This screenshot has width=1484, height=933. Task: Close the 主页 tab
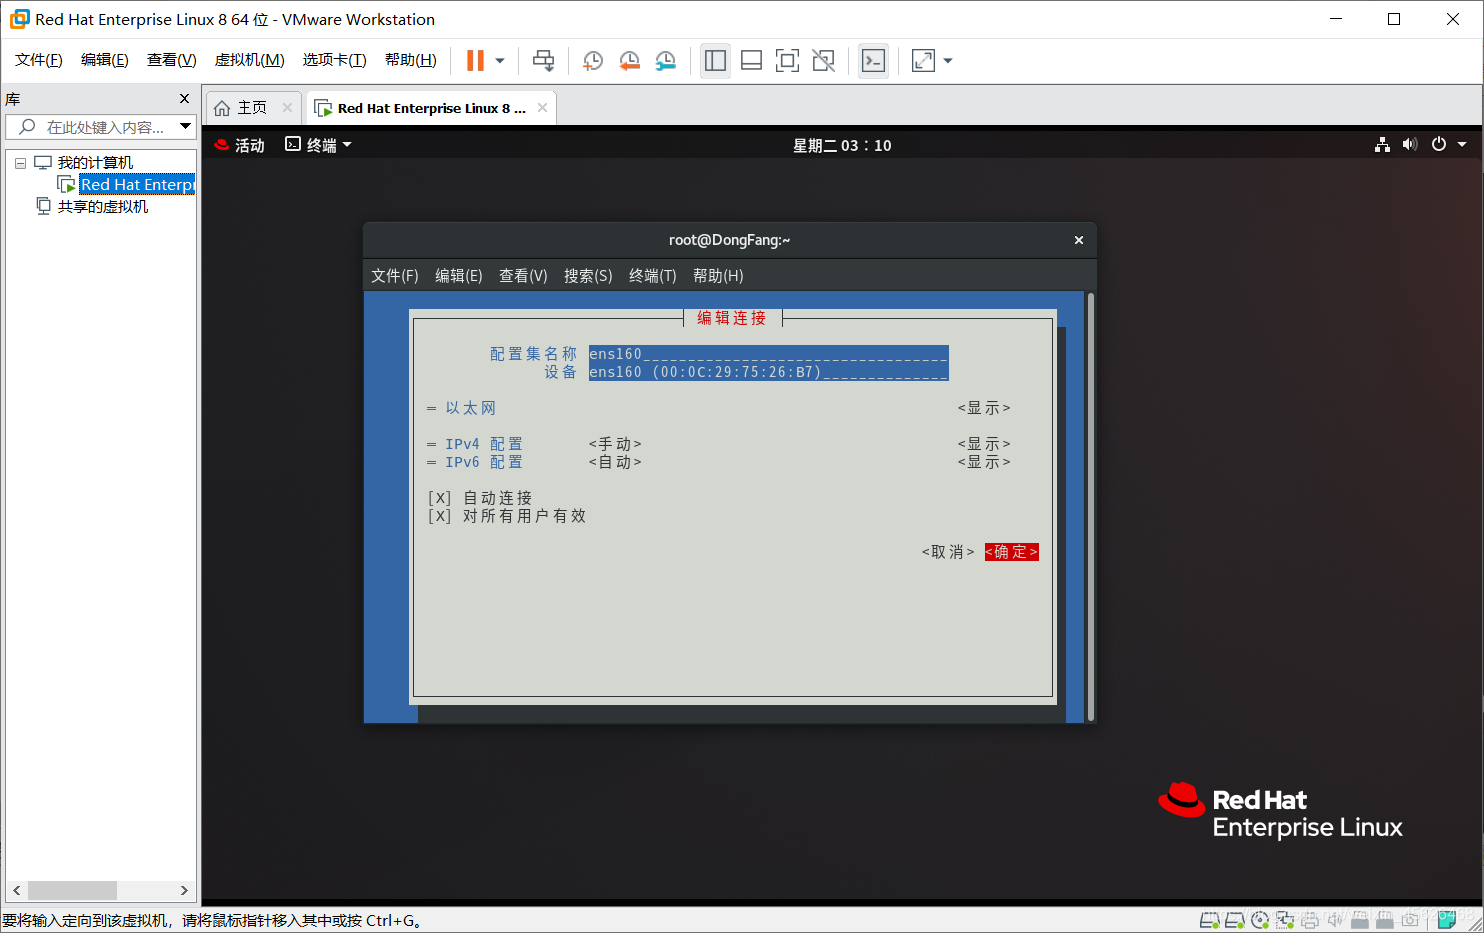(x=287, y=108)
